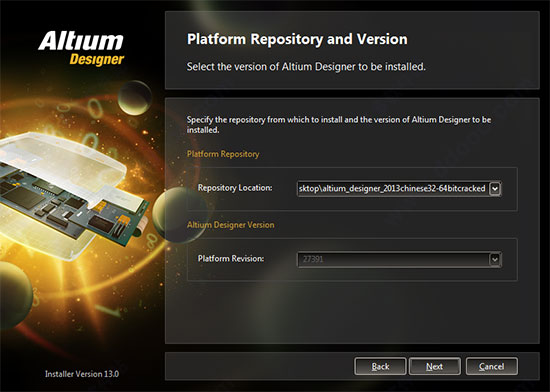Click the Platform Repository section label
550x392 pixels.
coord(223,154)
